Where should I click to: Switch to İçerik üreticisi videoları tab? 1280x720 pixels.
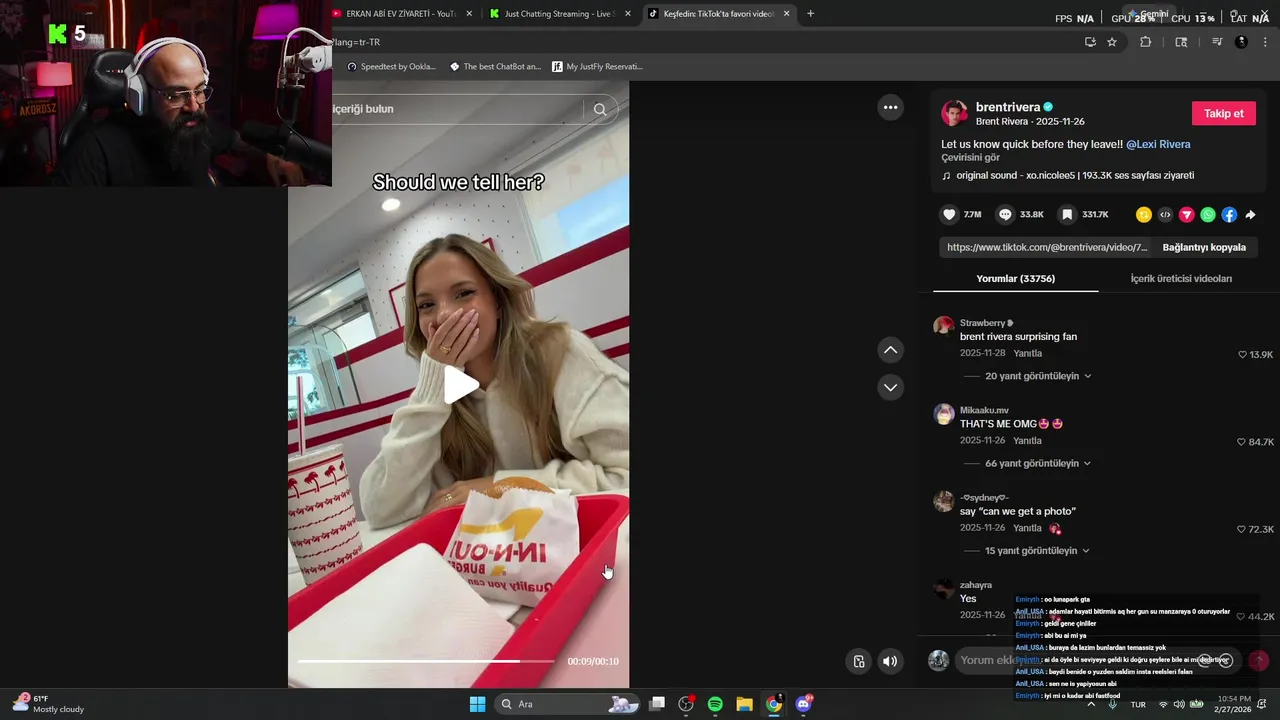click(1181, 278)
